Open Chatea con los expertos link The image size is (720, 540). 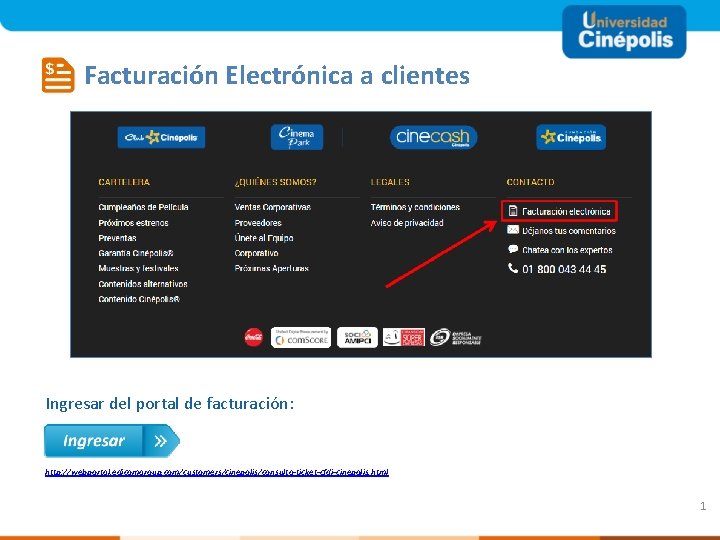coord(567,250)
